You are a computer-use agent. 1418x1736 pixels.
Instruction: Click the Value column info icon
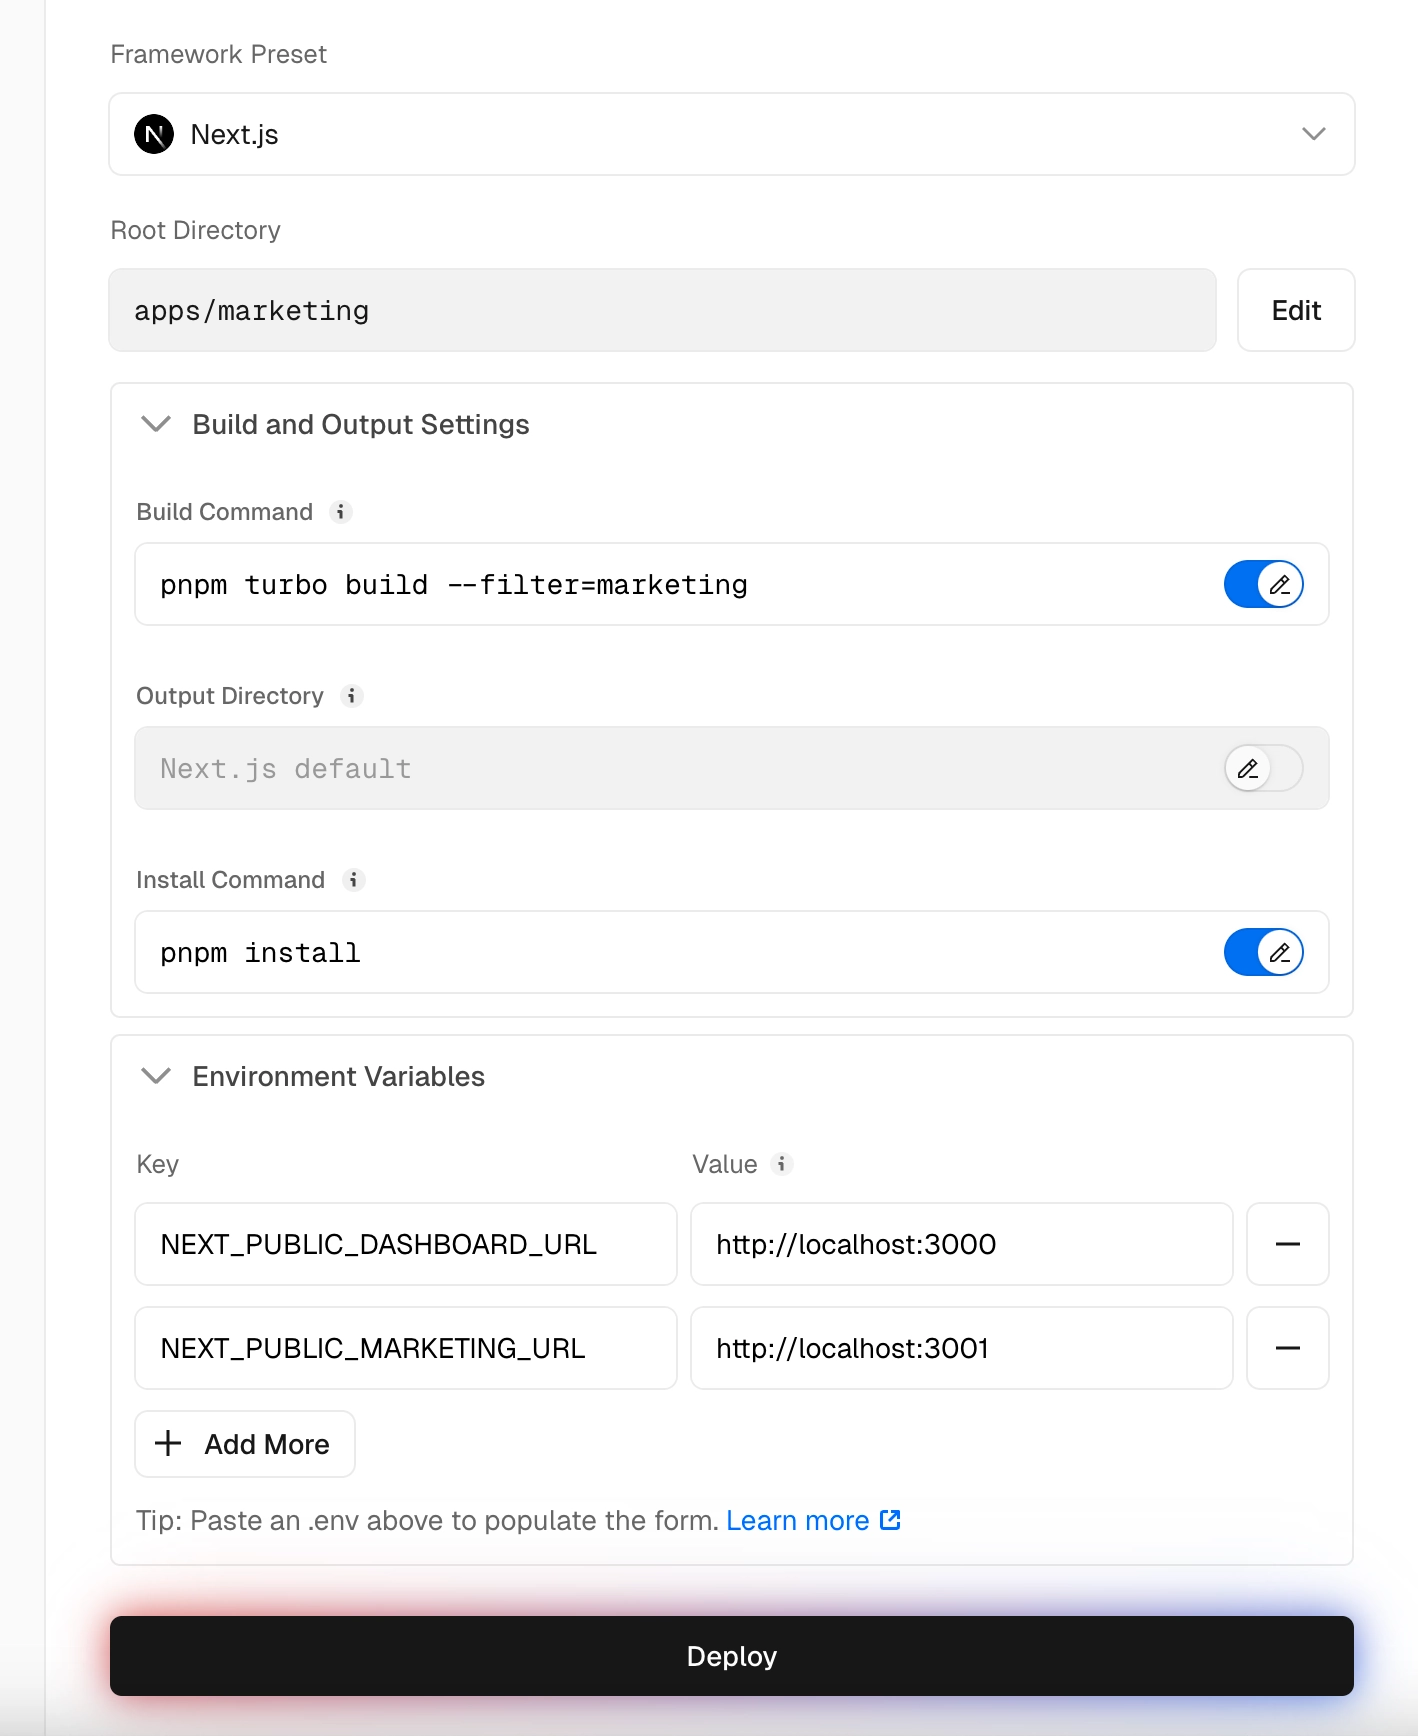tap(782, 1164)
